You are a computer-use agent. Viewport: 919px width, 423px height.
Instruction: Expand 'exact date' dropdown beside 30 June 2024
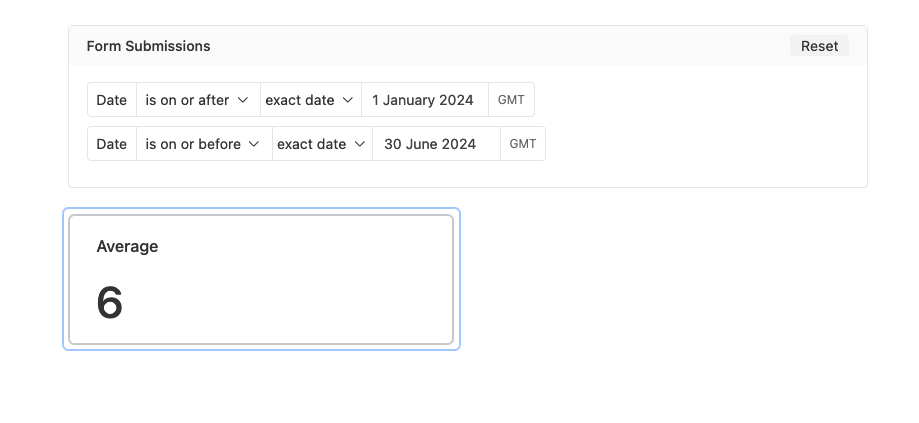[x=322, y=144]
